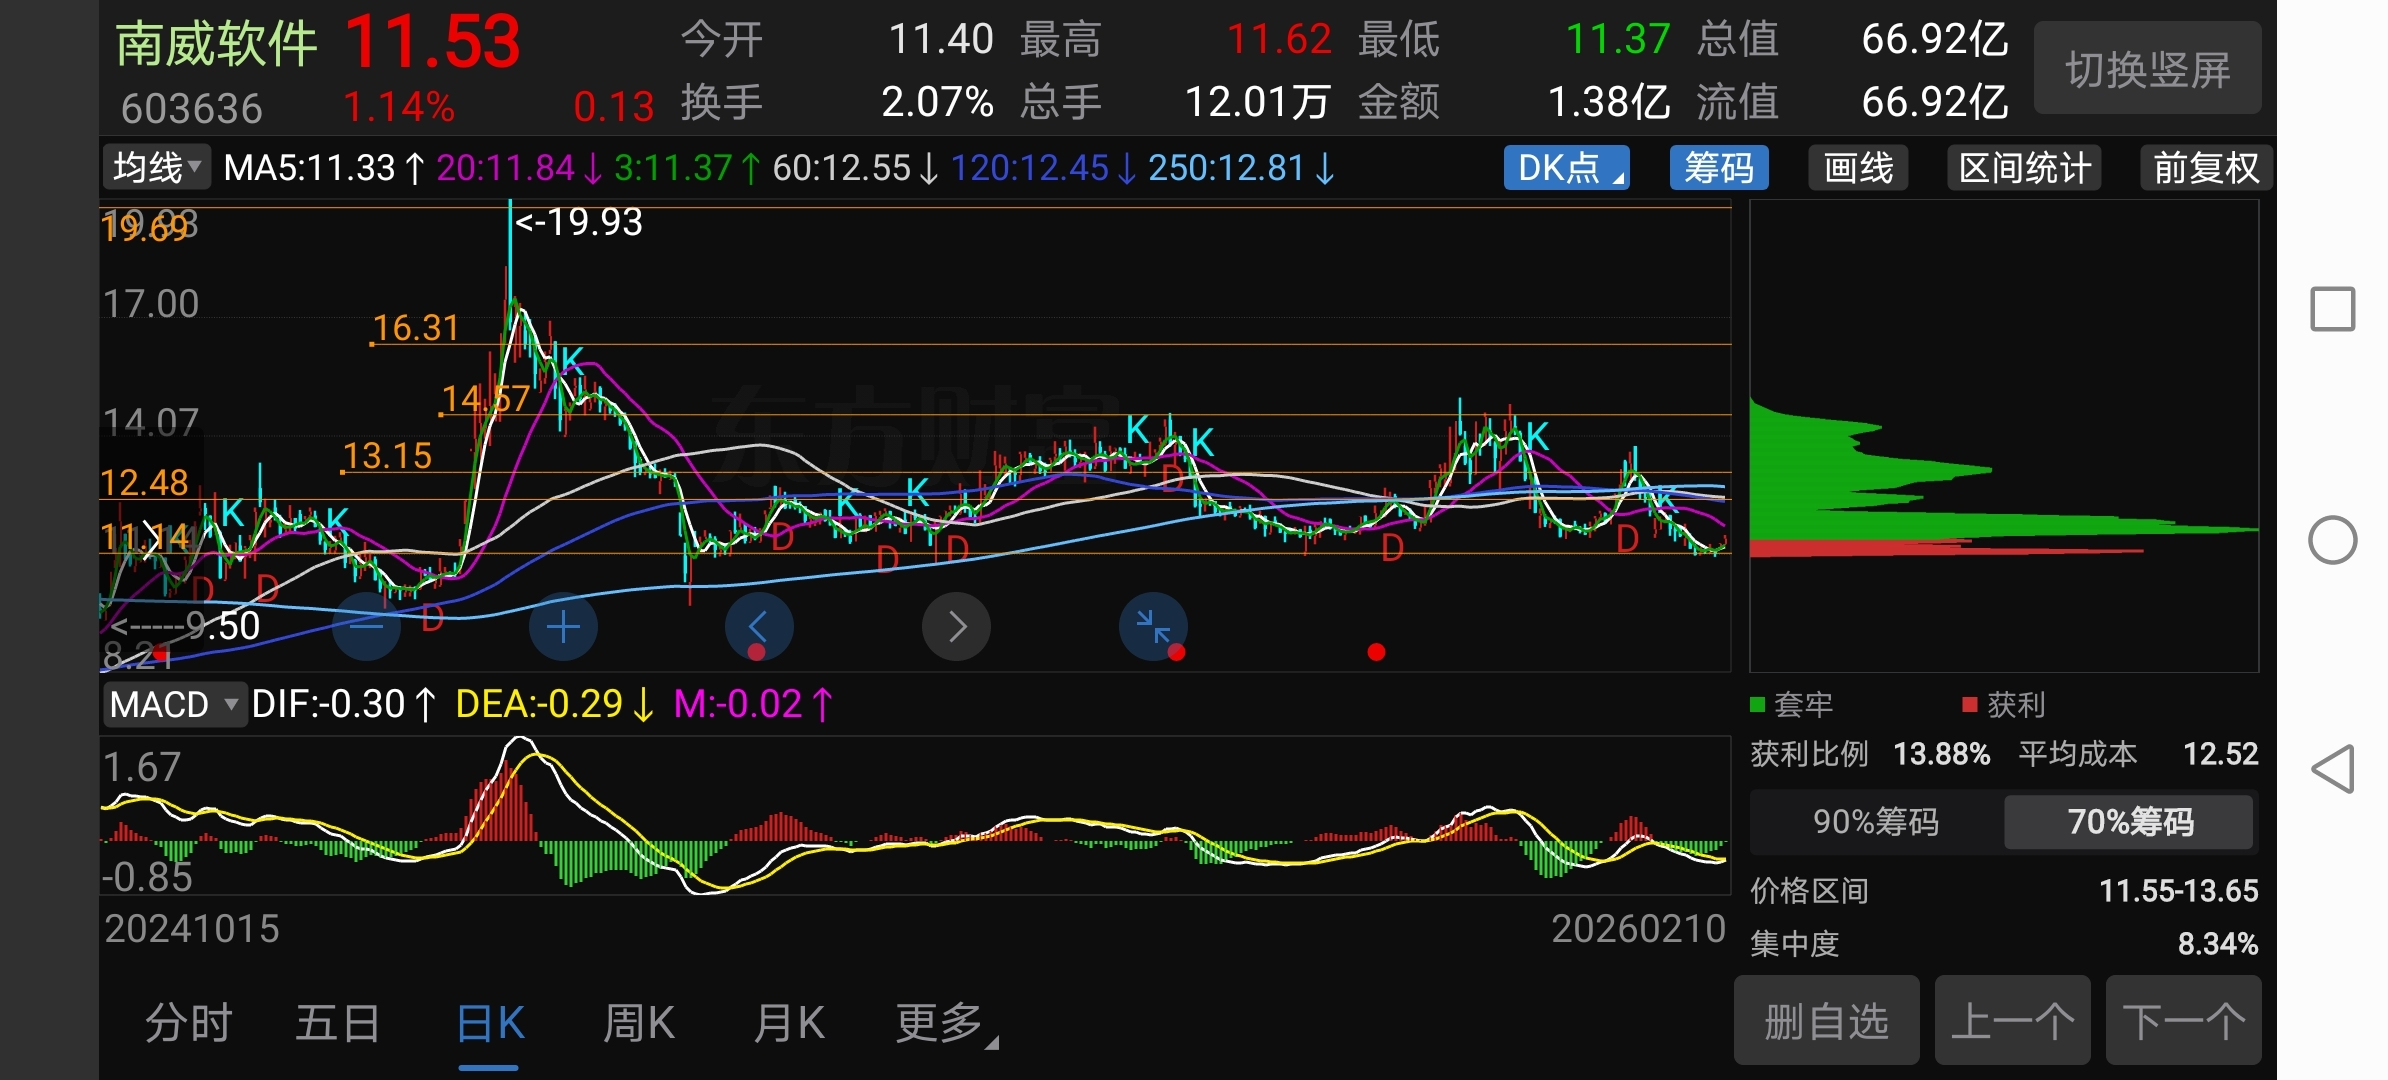This screenshot has height=1080, width=2388.
Task: Open the 均线 indicator dropdown
Action: click(x=156, y=167)
